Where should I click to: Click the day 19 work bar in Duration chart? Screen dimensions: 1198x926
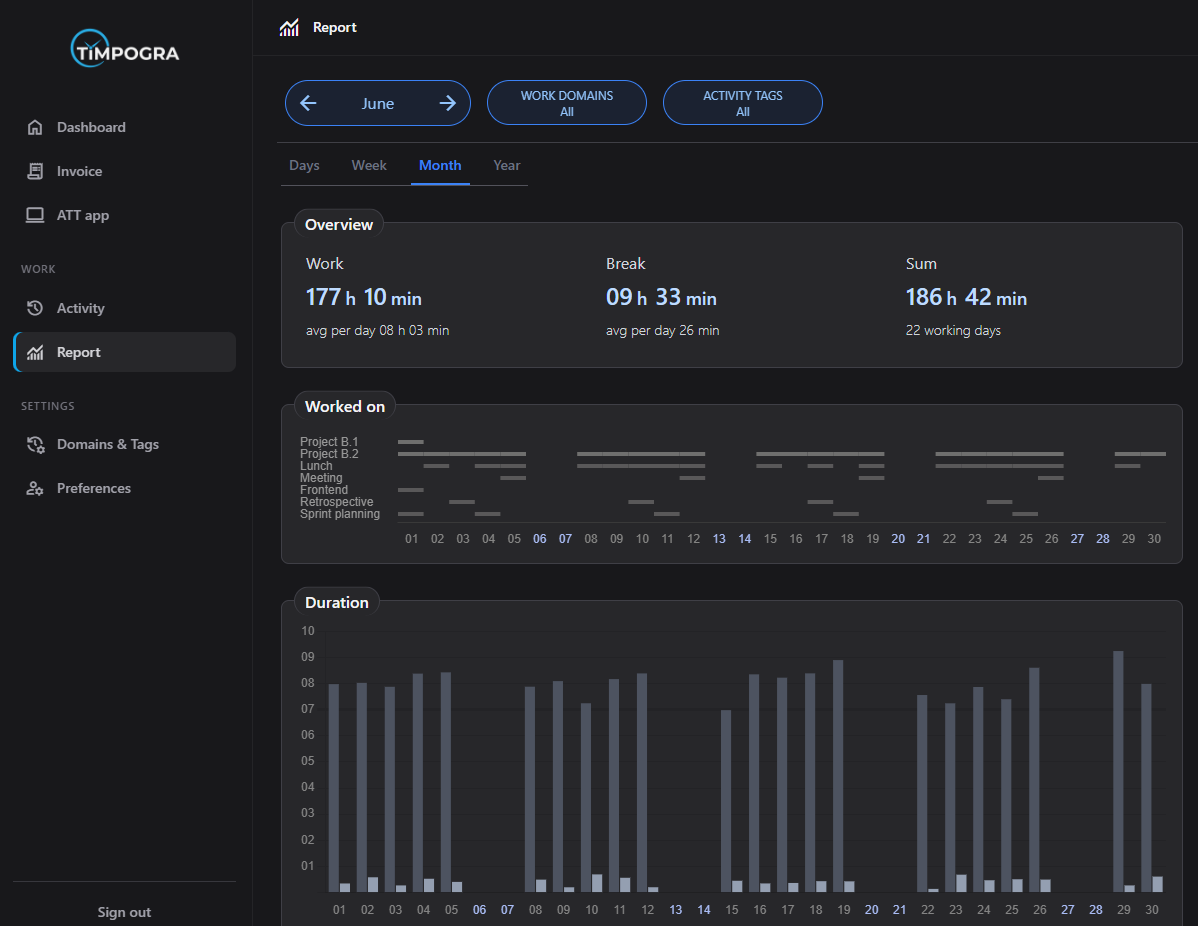[x=838, y=776]
